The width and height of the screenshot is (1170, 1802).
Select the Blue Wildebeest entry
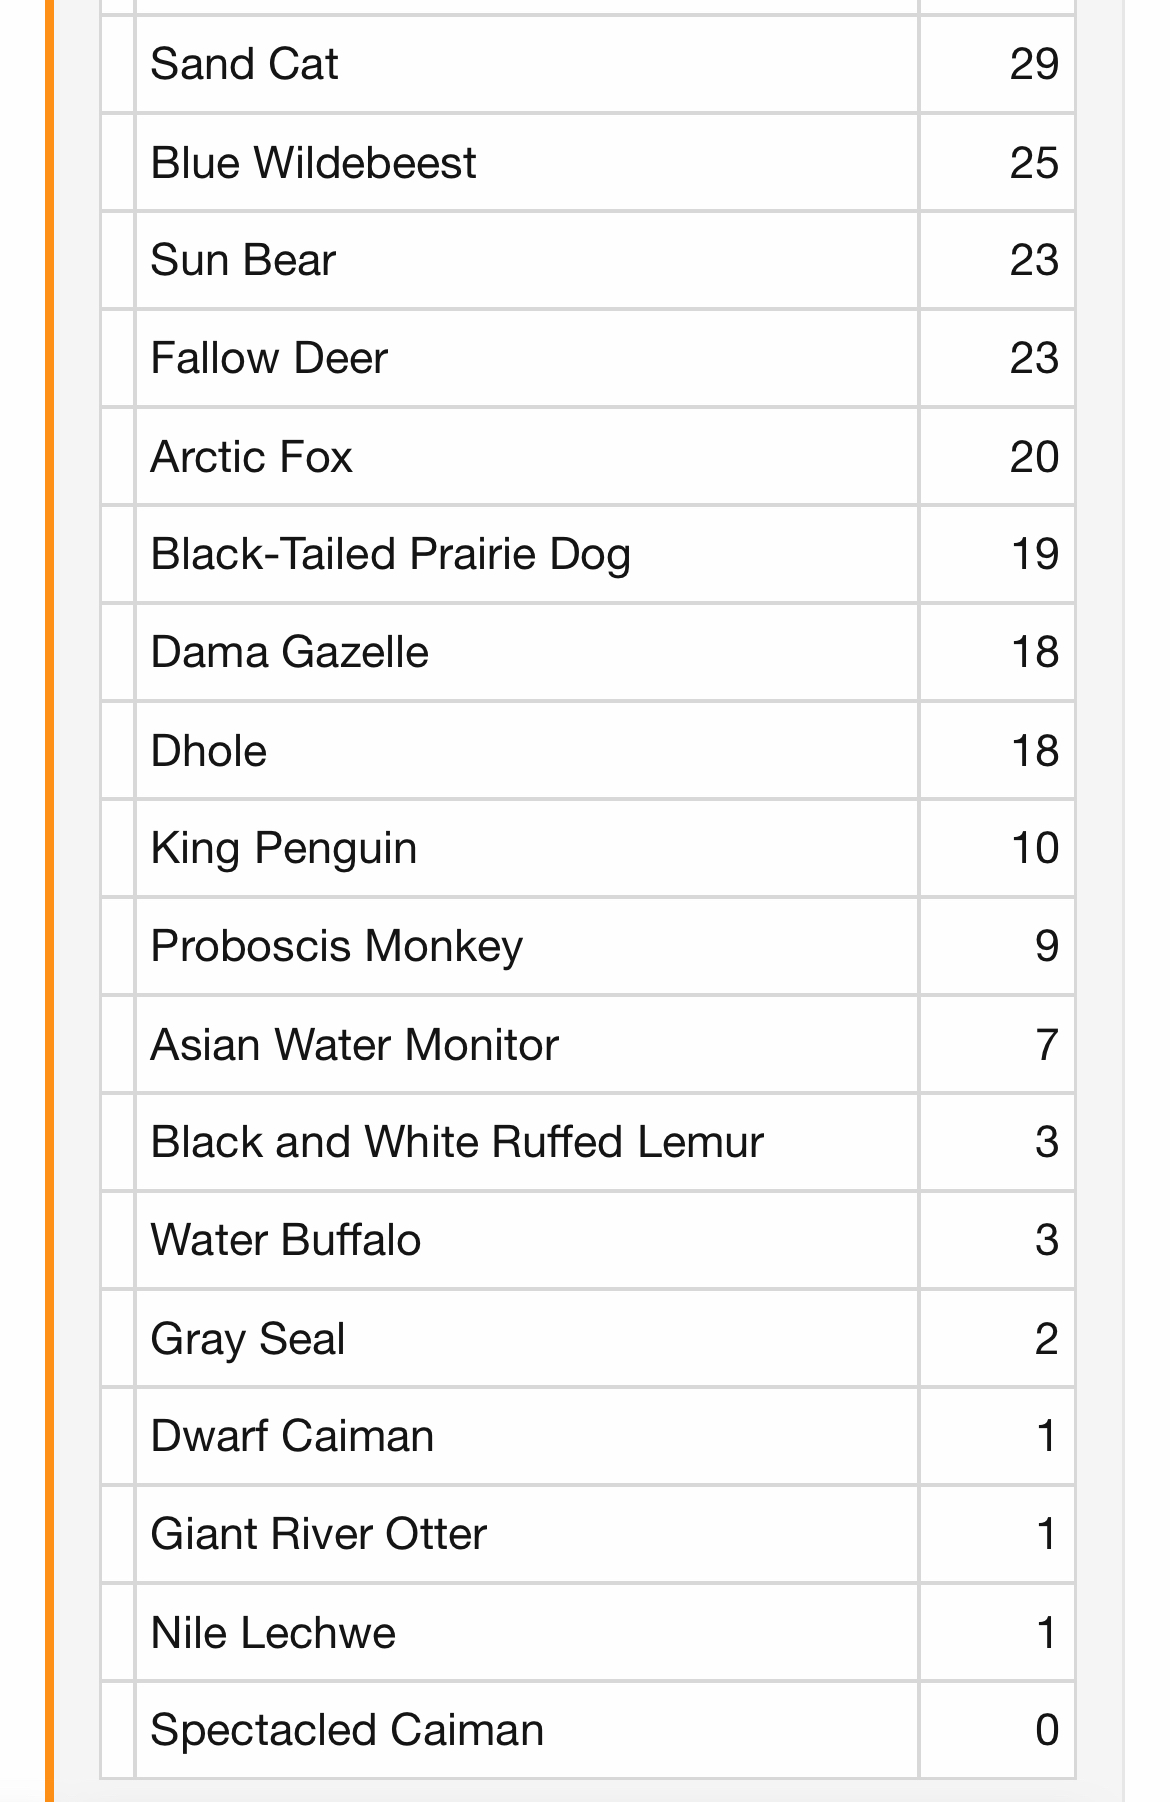tap(588, 162)
